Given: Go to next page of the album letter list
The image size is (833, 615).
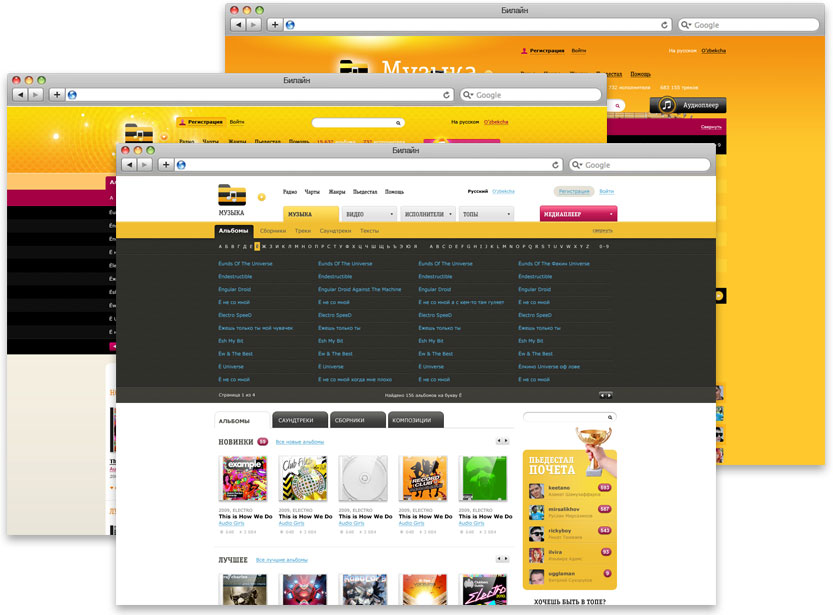Looking at the screenshot, I should pyautogui.click(x=609, y=395).
